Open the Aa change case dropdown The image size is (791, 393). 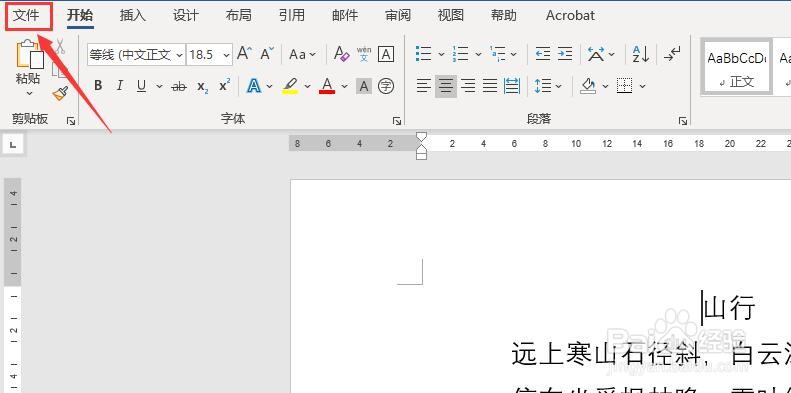point(302,54)
